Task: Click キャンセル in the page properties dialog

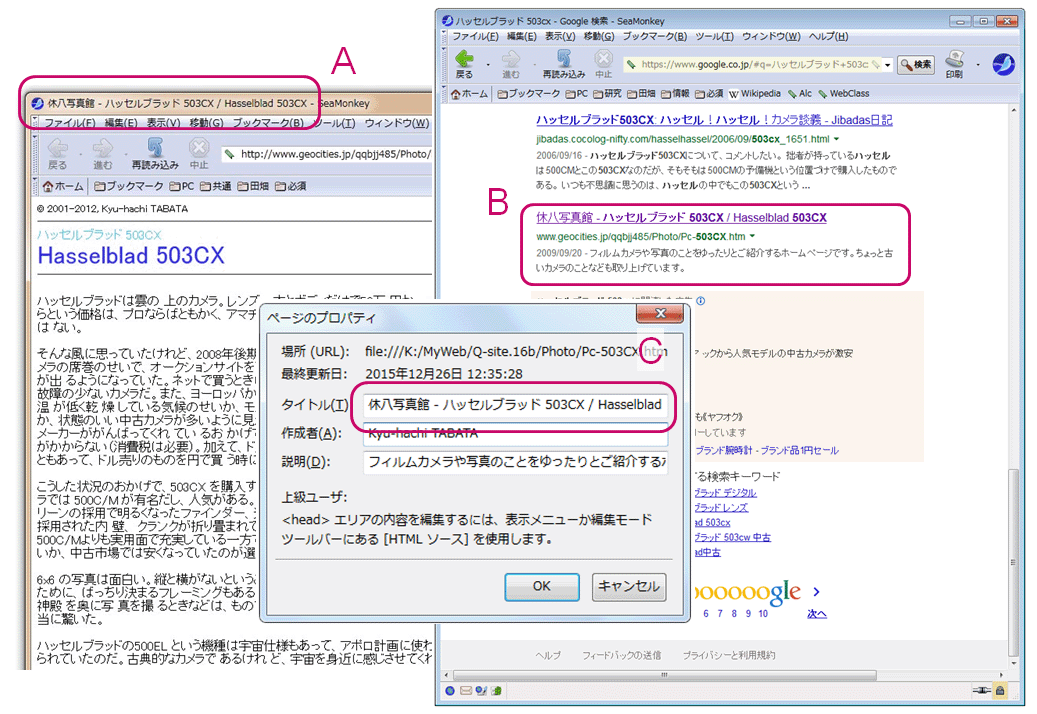Action: pos(628,586)
